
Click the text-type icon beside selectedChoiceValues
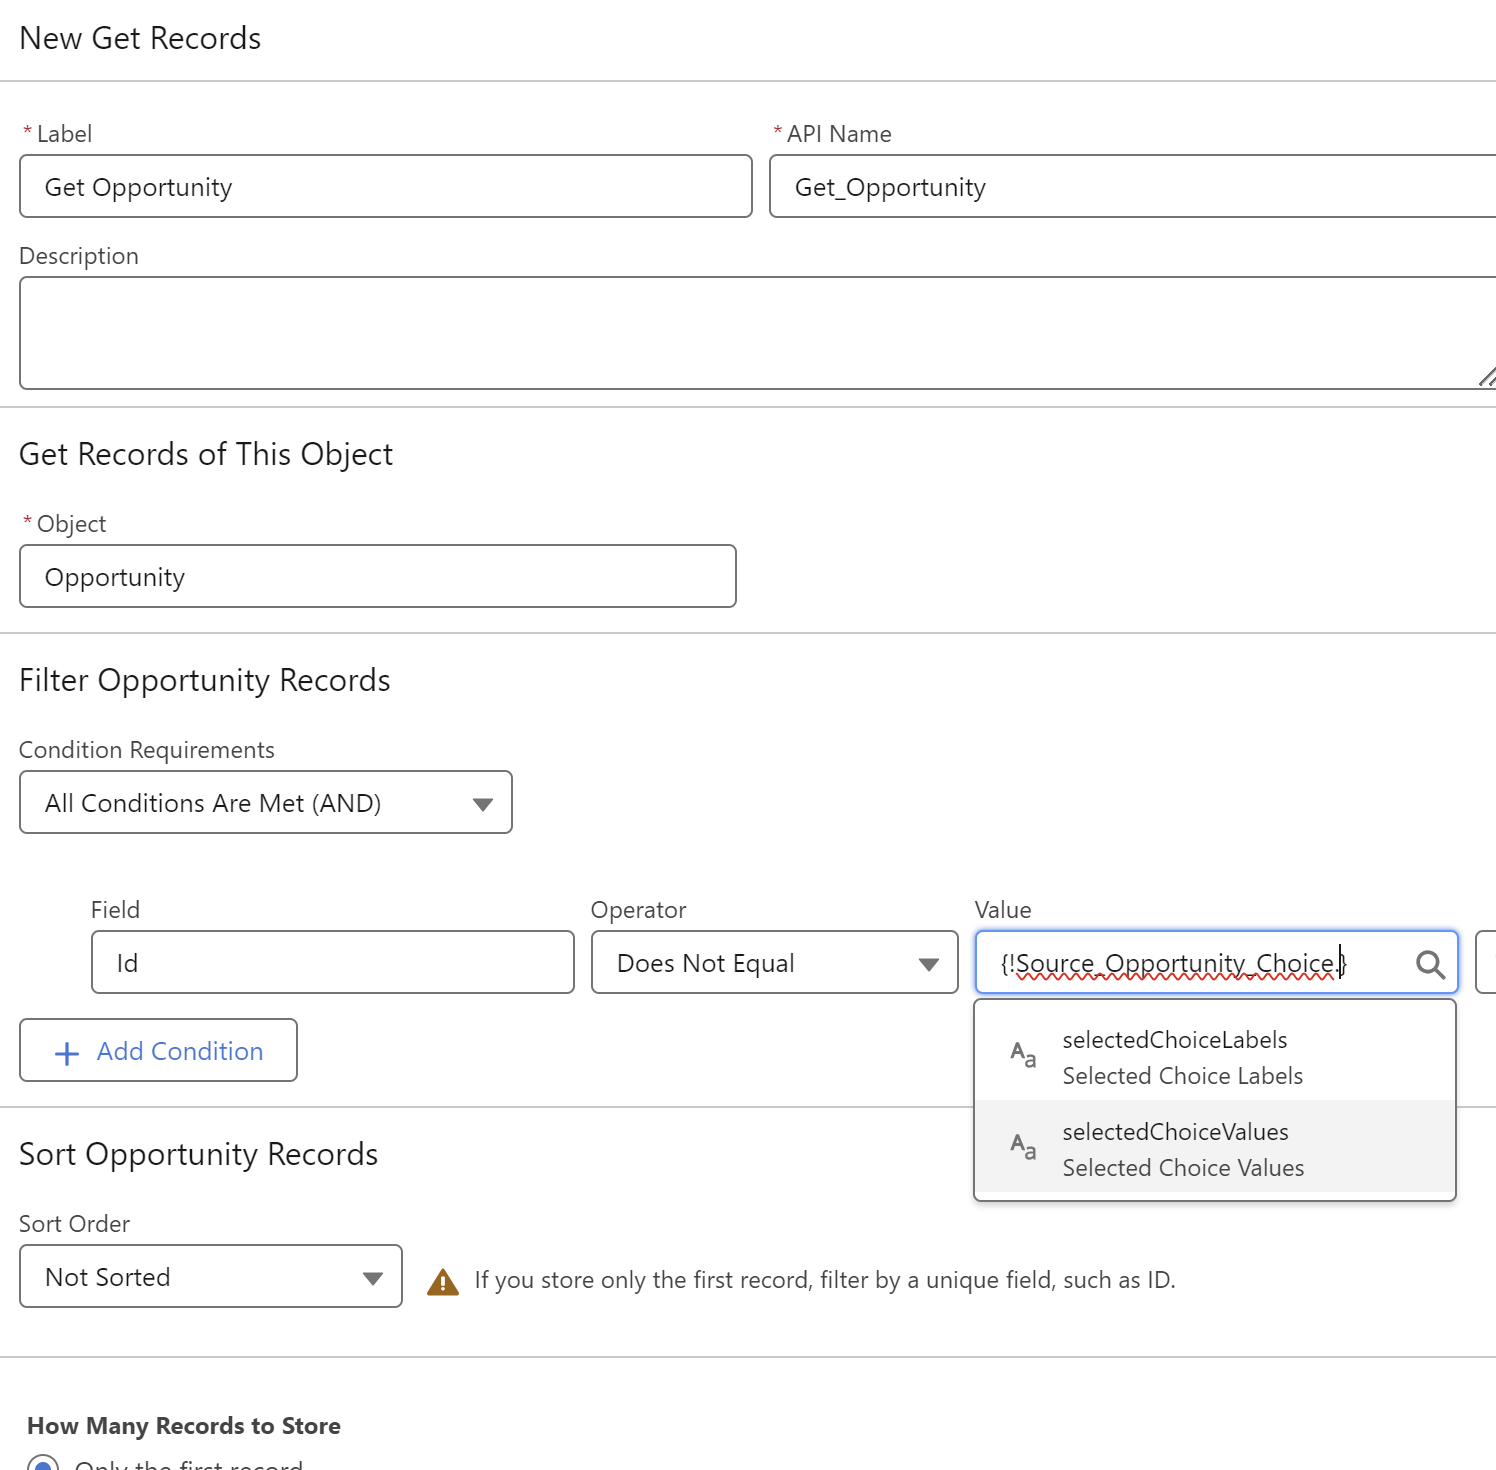click(1023, 1147)
